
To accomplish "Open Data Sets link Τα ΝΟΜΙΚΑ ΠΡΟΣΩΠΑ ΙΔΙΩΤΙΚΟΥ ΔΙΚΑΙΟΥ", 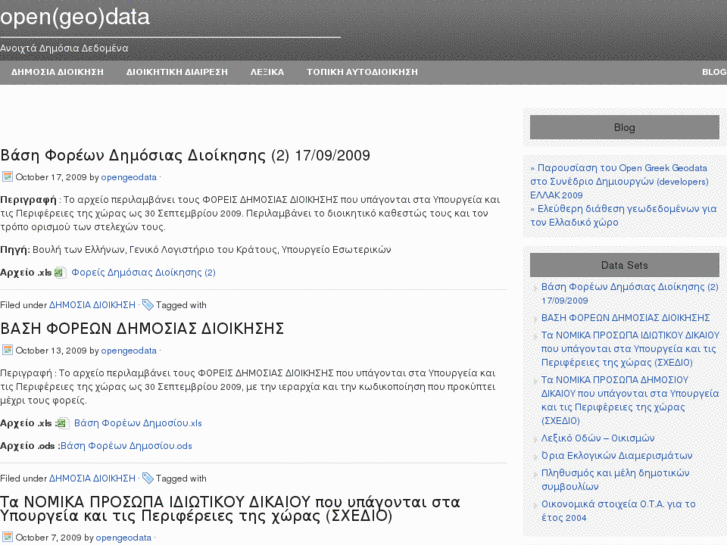I will [x=630, y=349].
